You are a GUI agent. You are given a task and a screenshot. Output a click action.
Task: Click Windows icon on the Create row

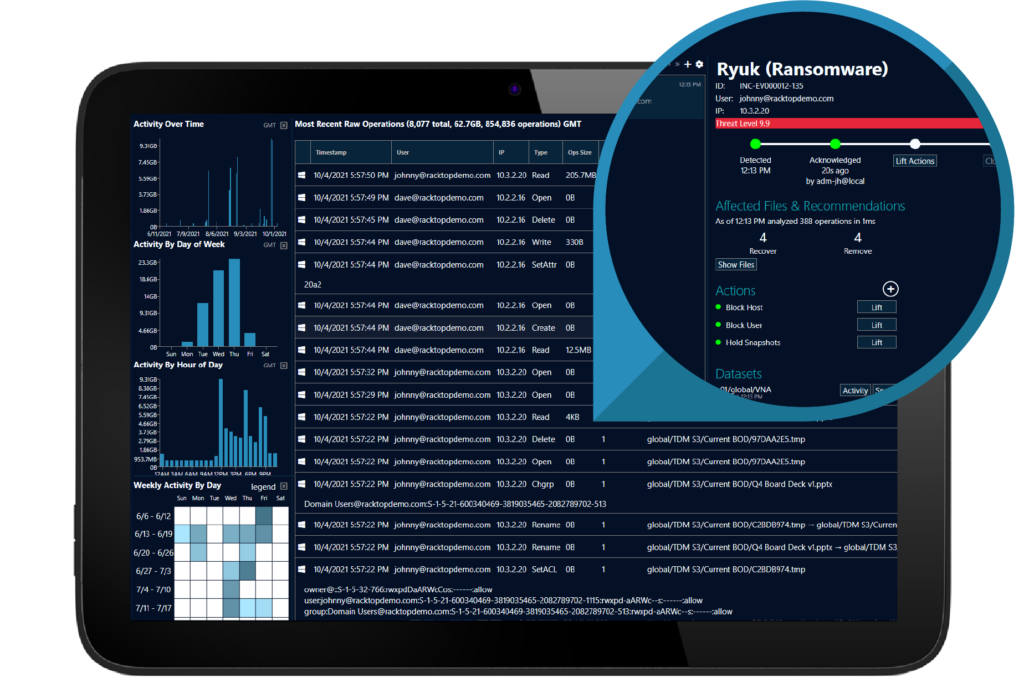click(302, 328)
